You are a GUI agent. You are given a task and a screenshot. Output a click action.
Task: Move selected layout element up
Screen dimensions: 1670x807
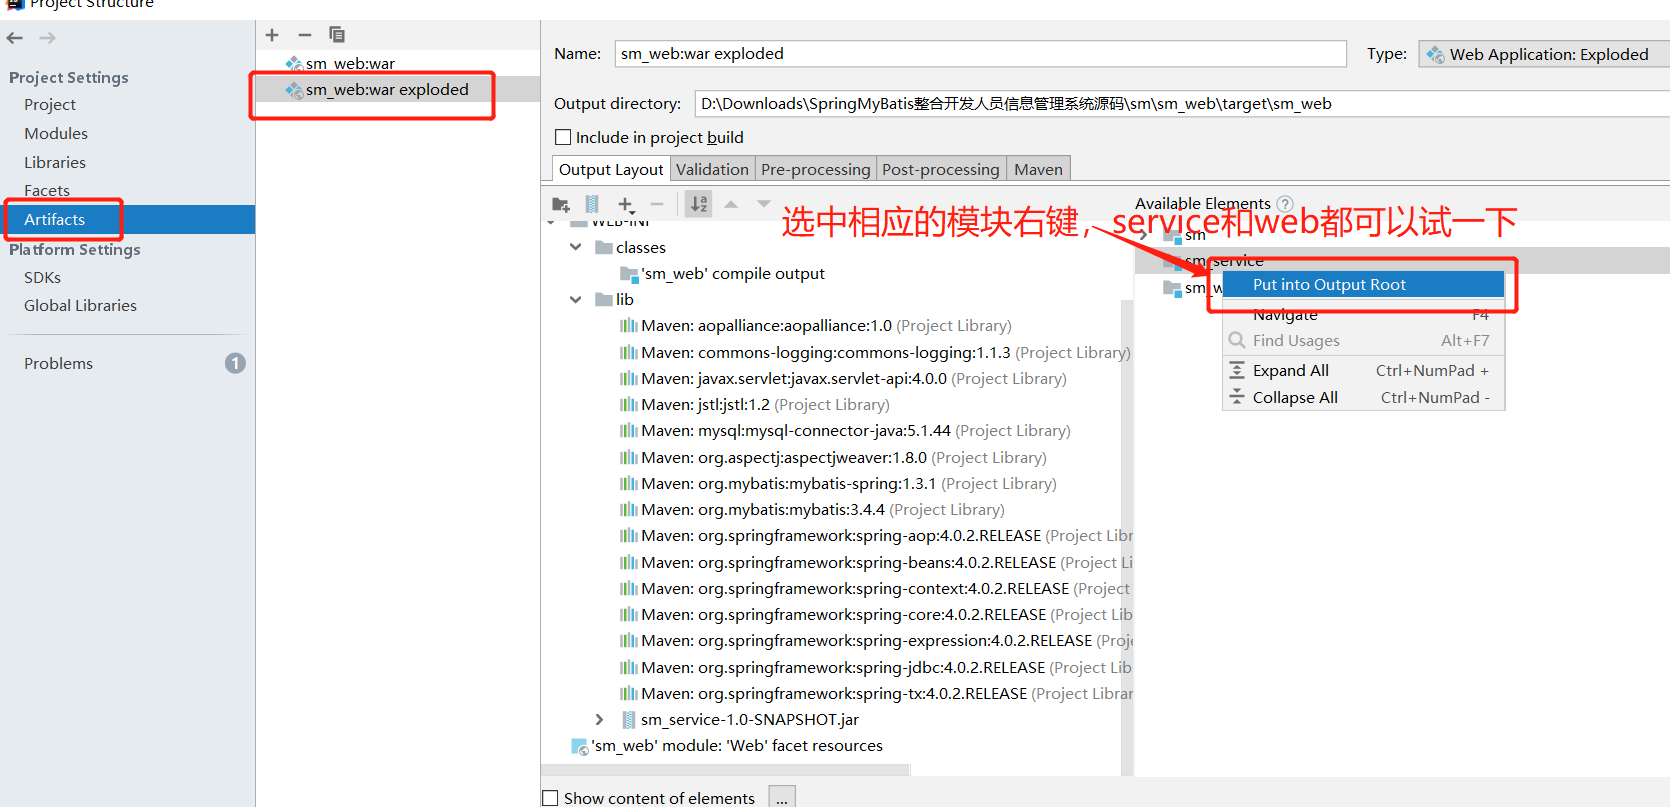(x=731, y=204)
